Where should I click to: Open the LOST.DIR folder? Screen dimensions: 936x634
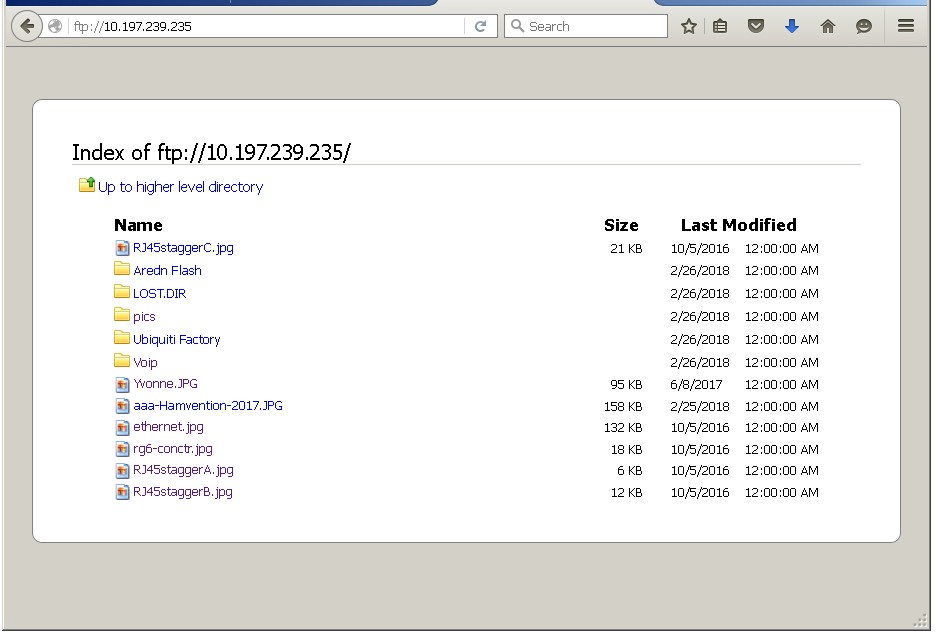(159, 293)
